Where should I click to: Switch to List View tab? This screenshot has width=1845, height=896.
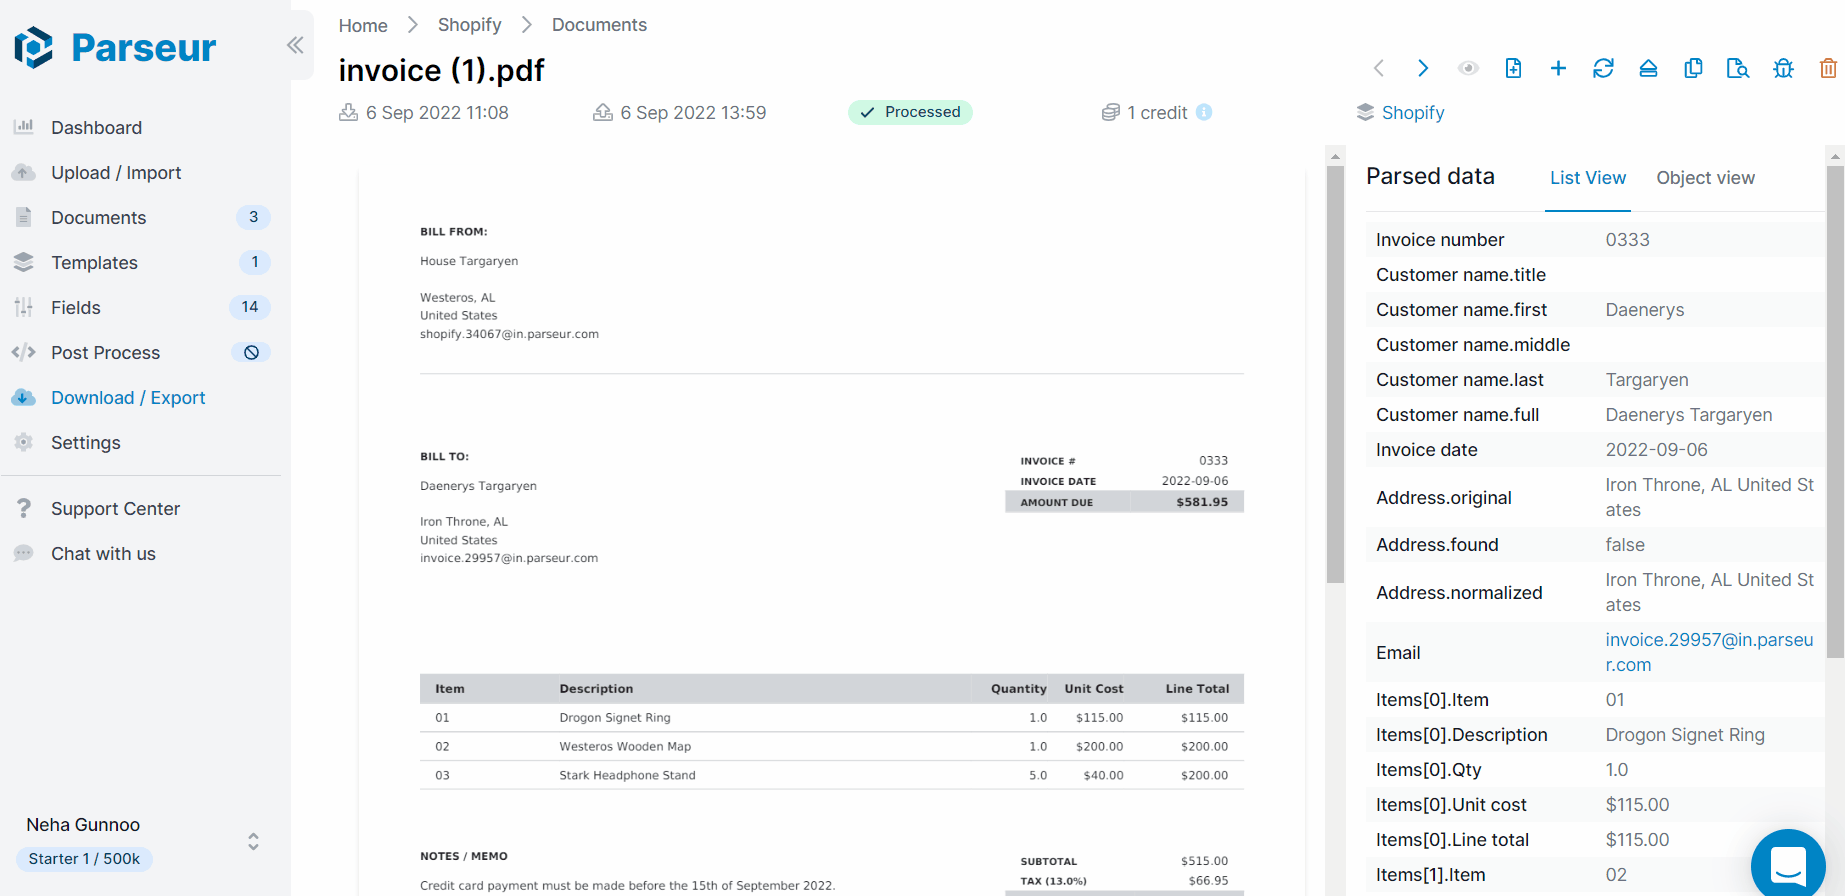coord(1588,178)
